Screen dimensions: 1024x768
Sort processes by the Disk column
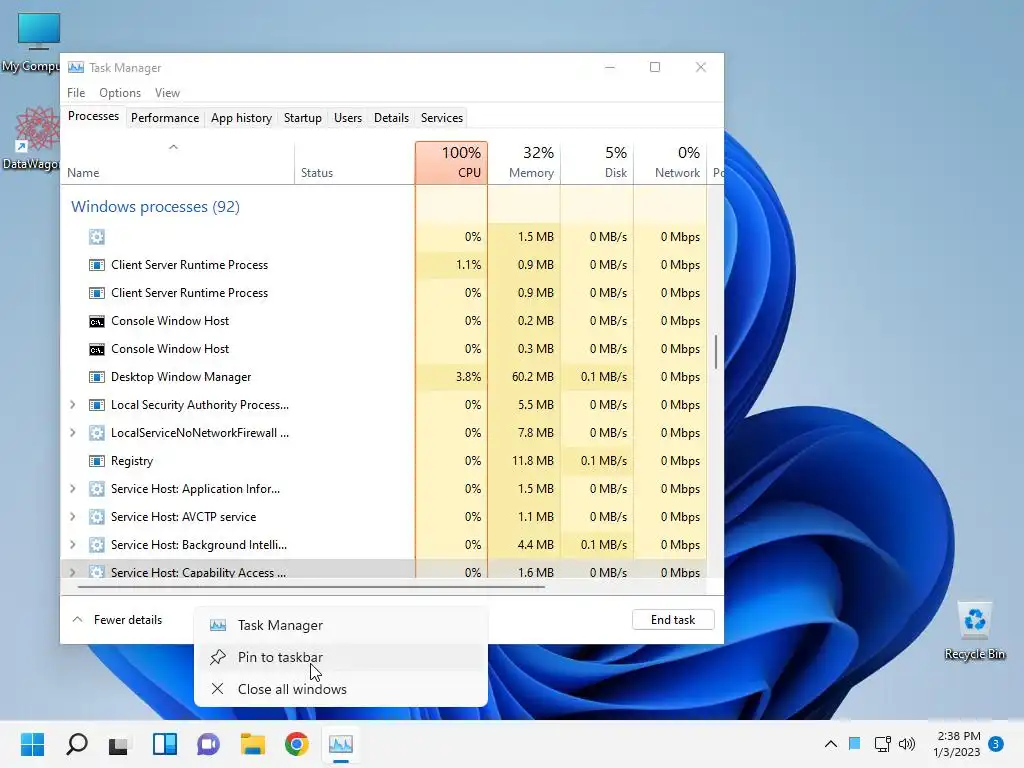tap(597, 163)
